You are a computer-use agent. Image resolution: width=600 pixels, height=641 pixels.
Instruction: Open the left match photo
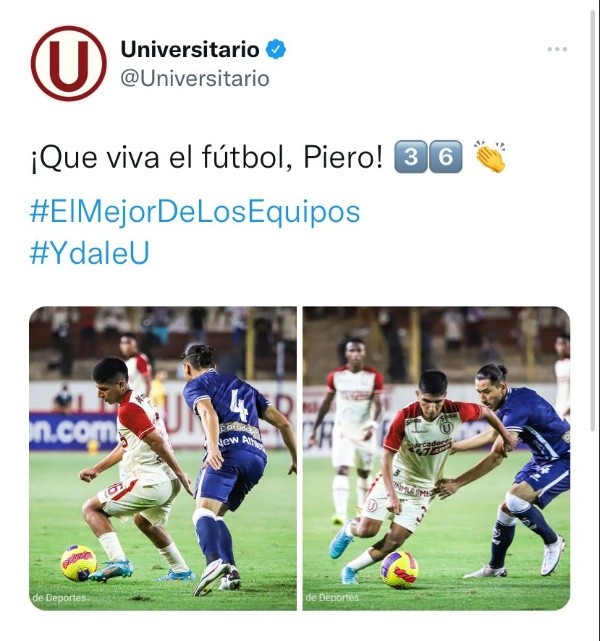tap(163, 458)
